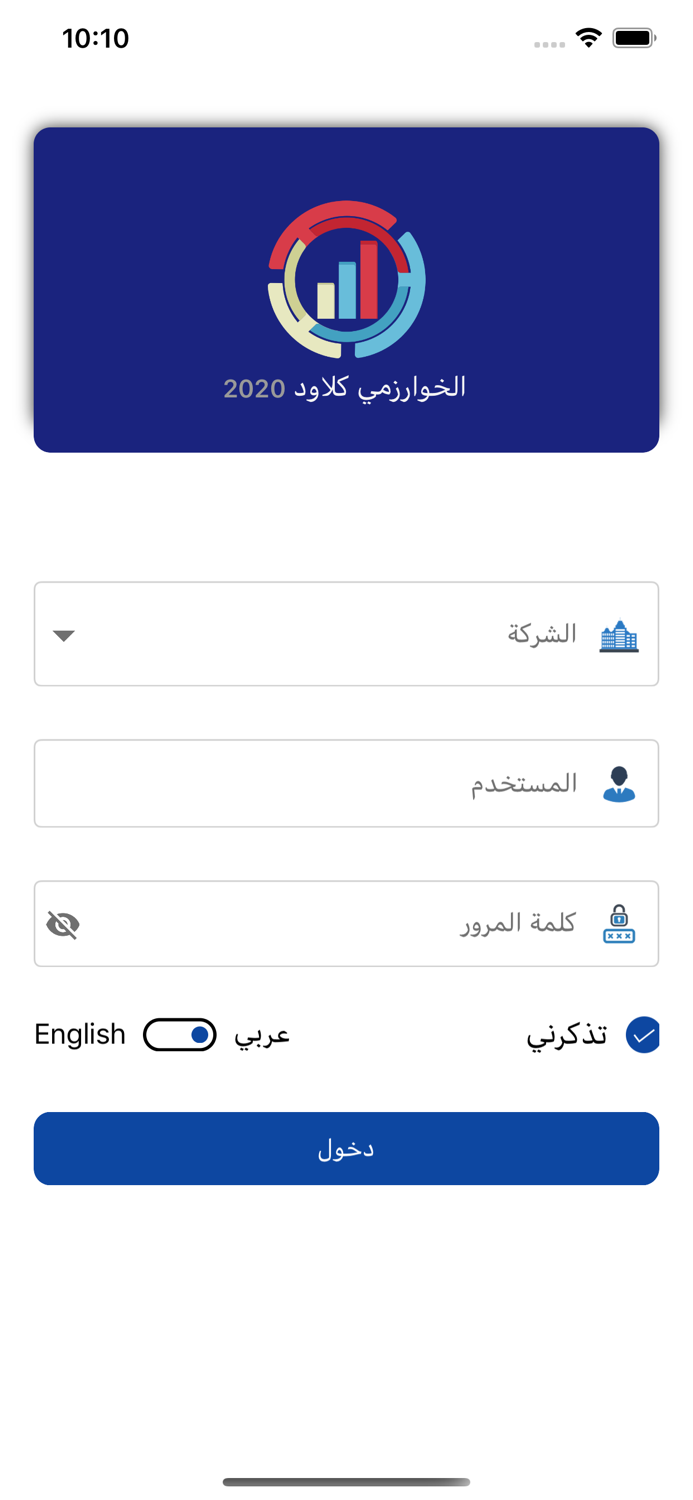Expand the company selector via its arrow
Image resolution: width=693 pixels, height=1500 pixels.
[63, 634]
